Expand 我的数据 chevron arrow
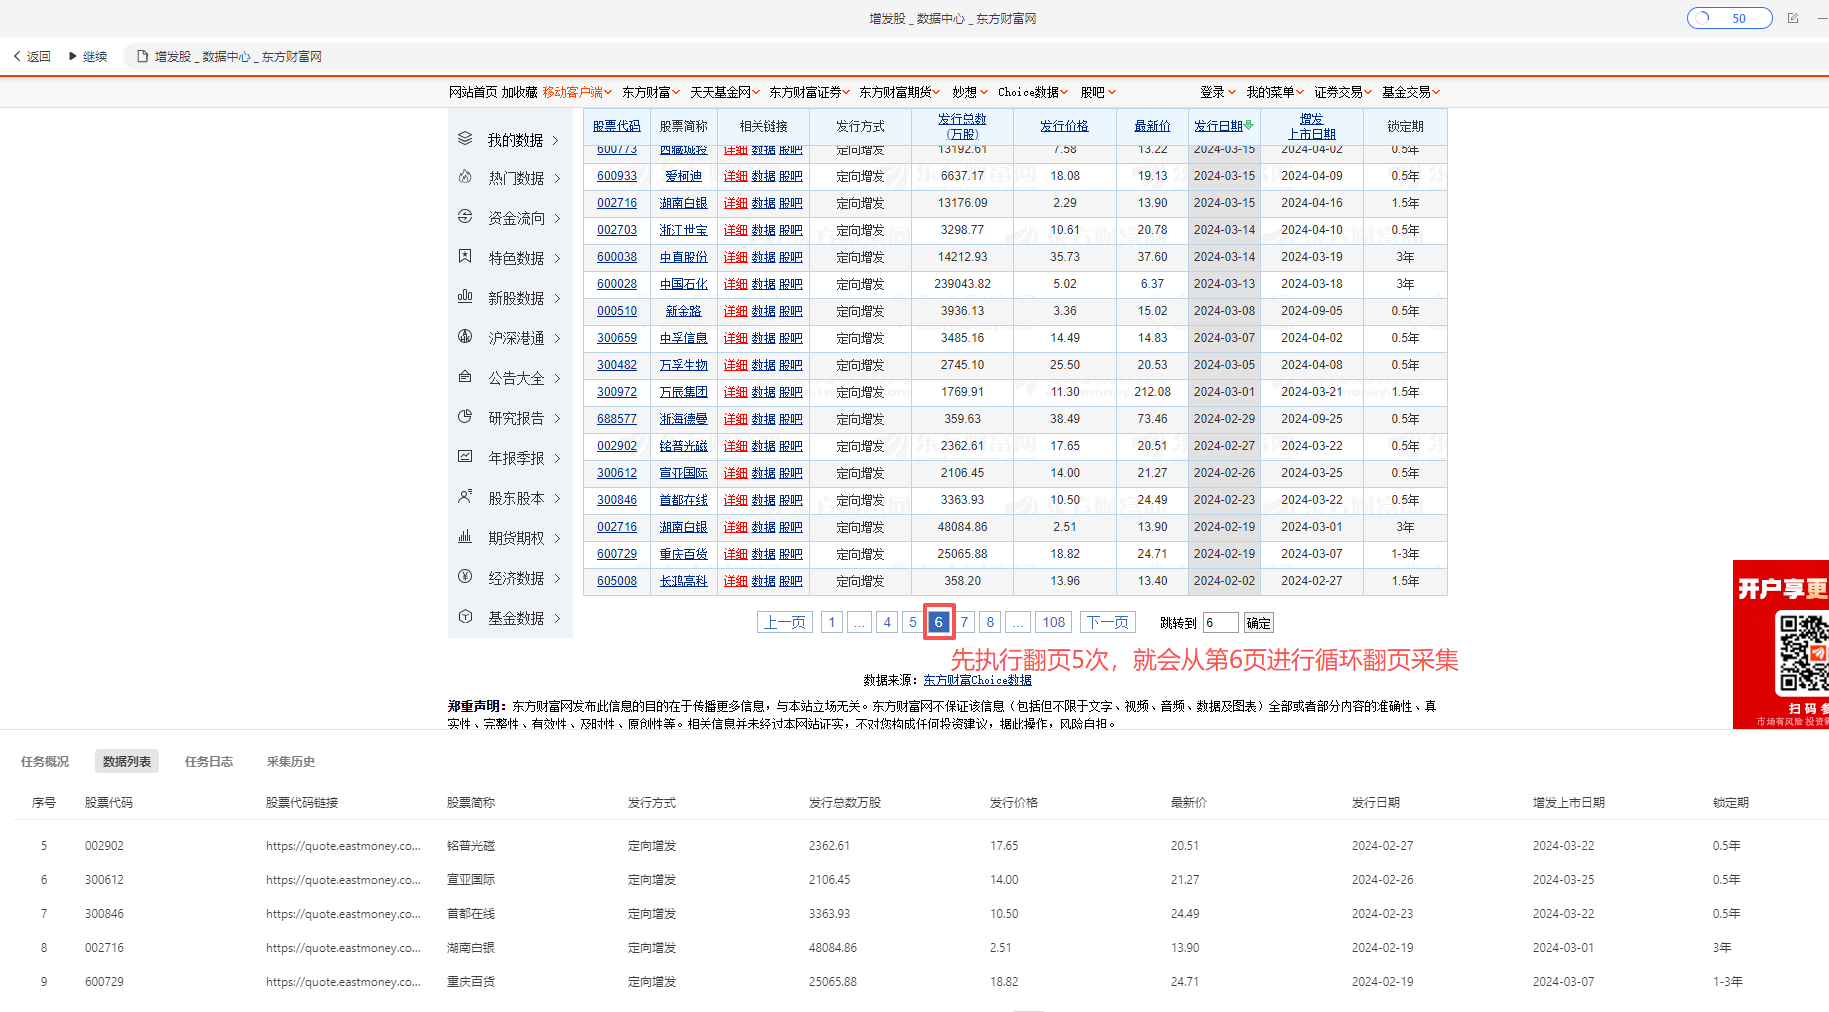 [556, 140]
